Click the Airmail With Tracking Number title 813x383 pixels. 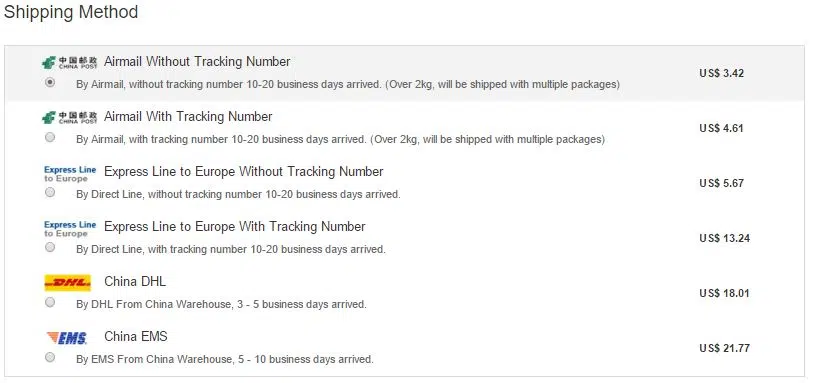[188, 117]
